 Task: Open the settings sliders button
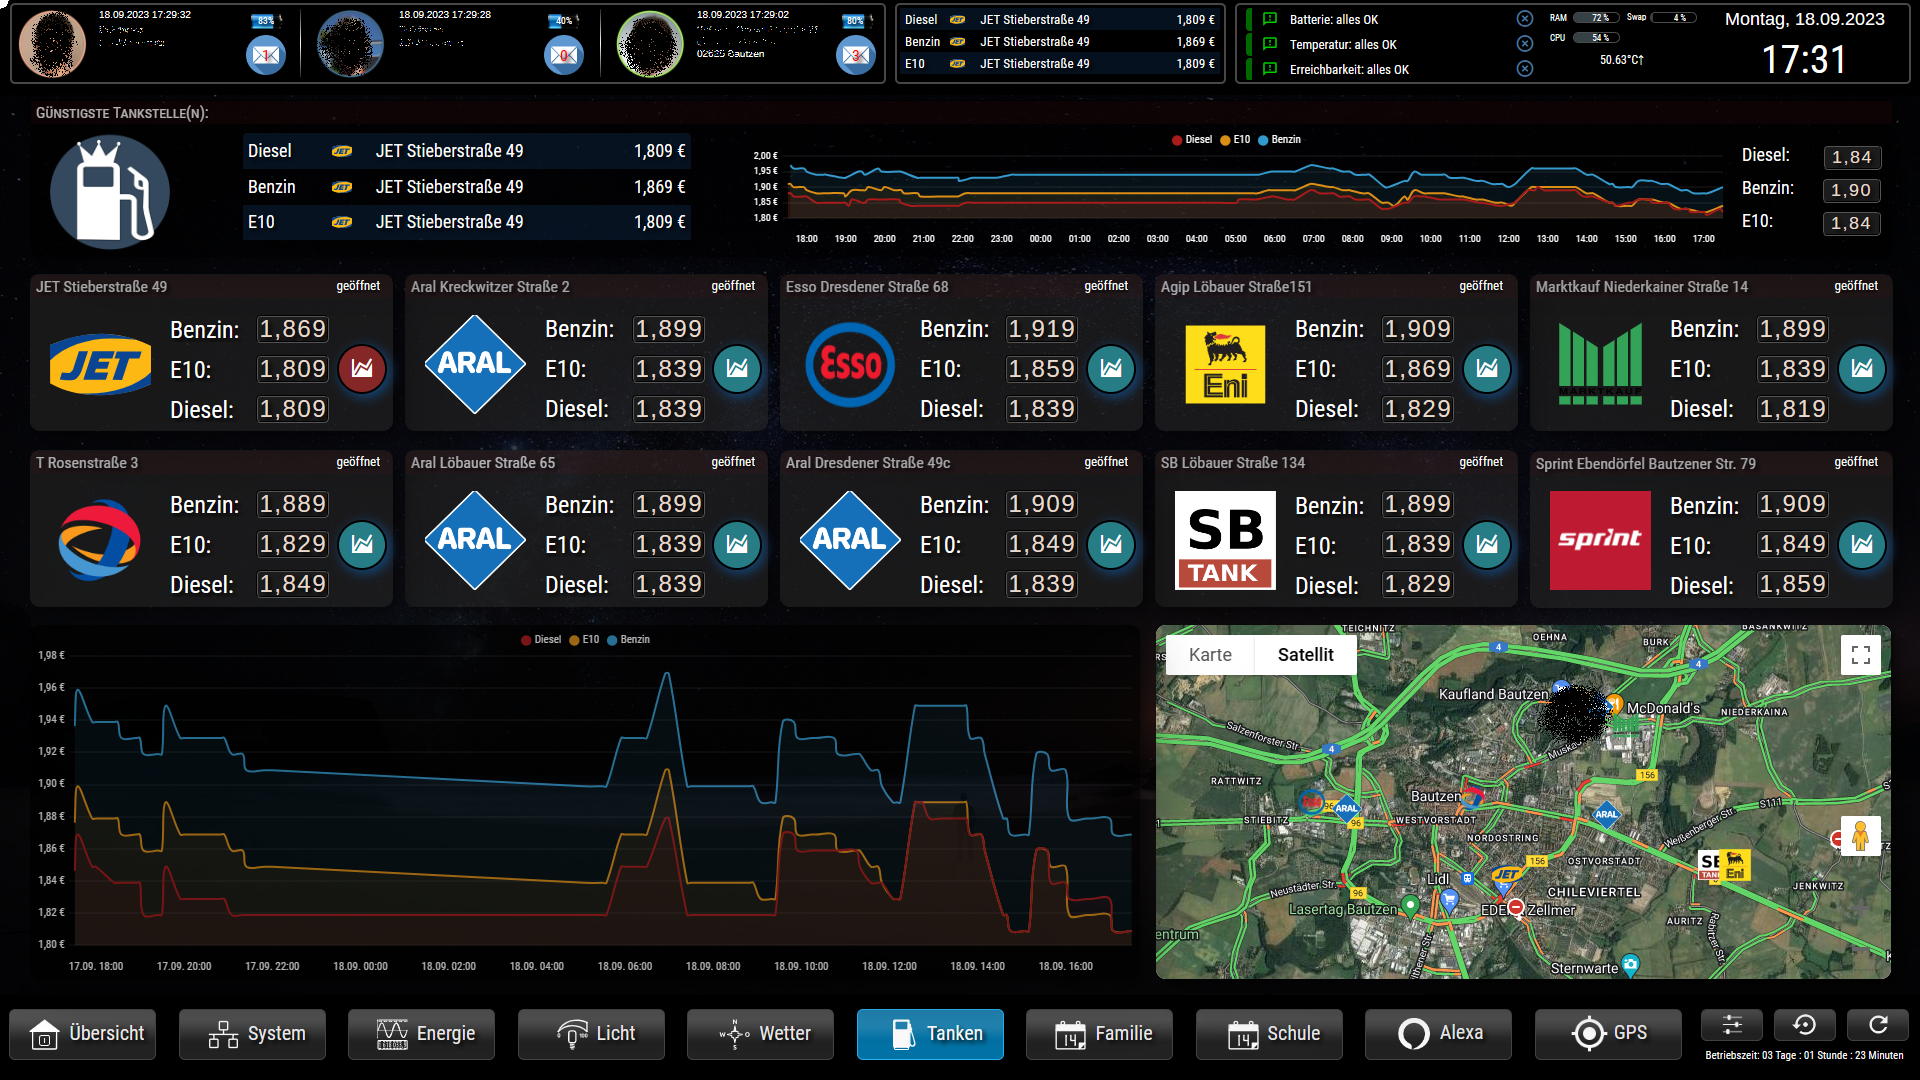[1732, 1025]
